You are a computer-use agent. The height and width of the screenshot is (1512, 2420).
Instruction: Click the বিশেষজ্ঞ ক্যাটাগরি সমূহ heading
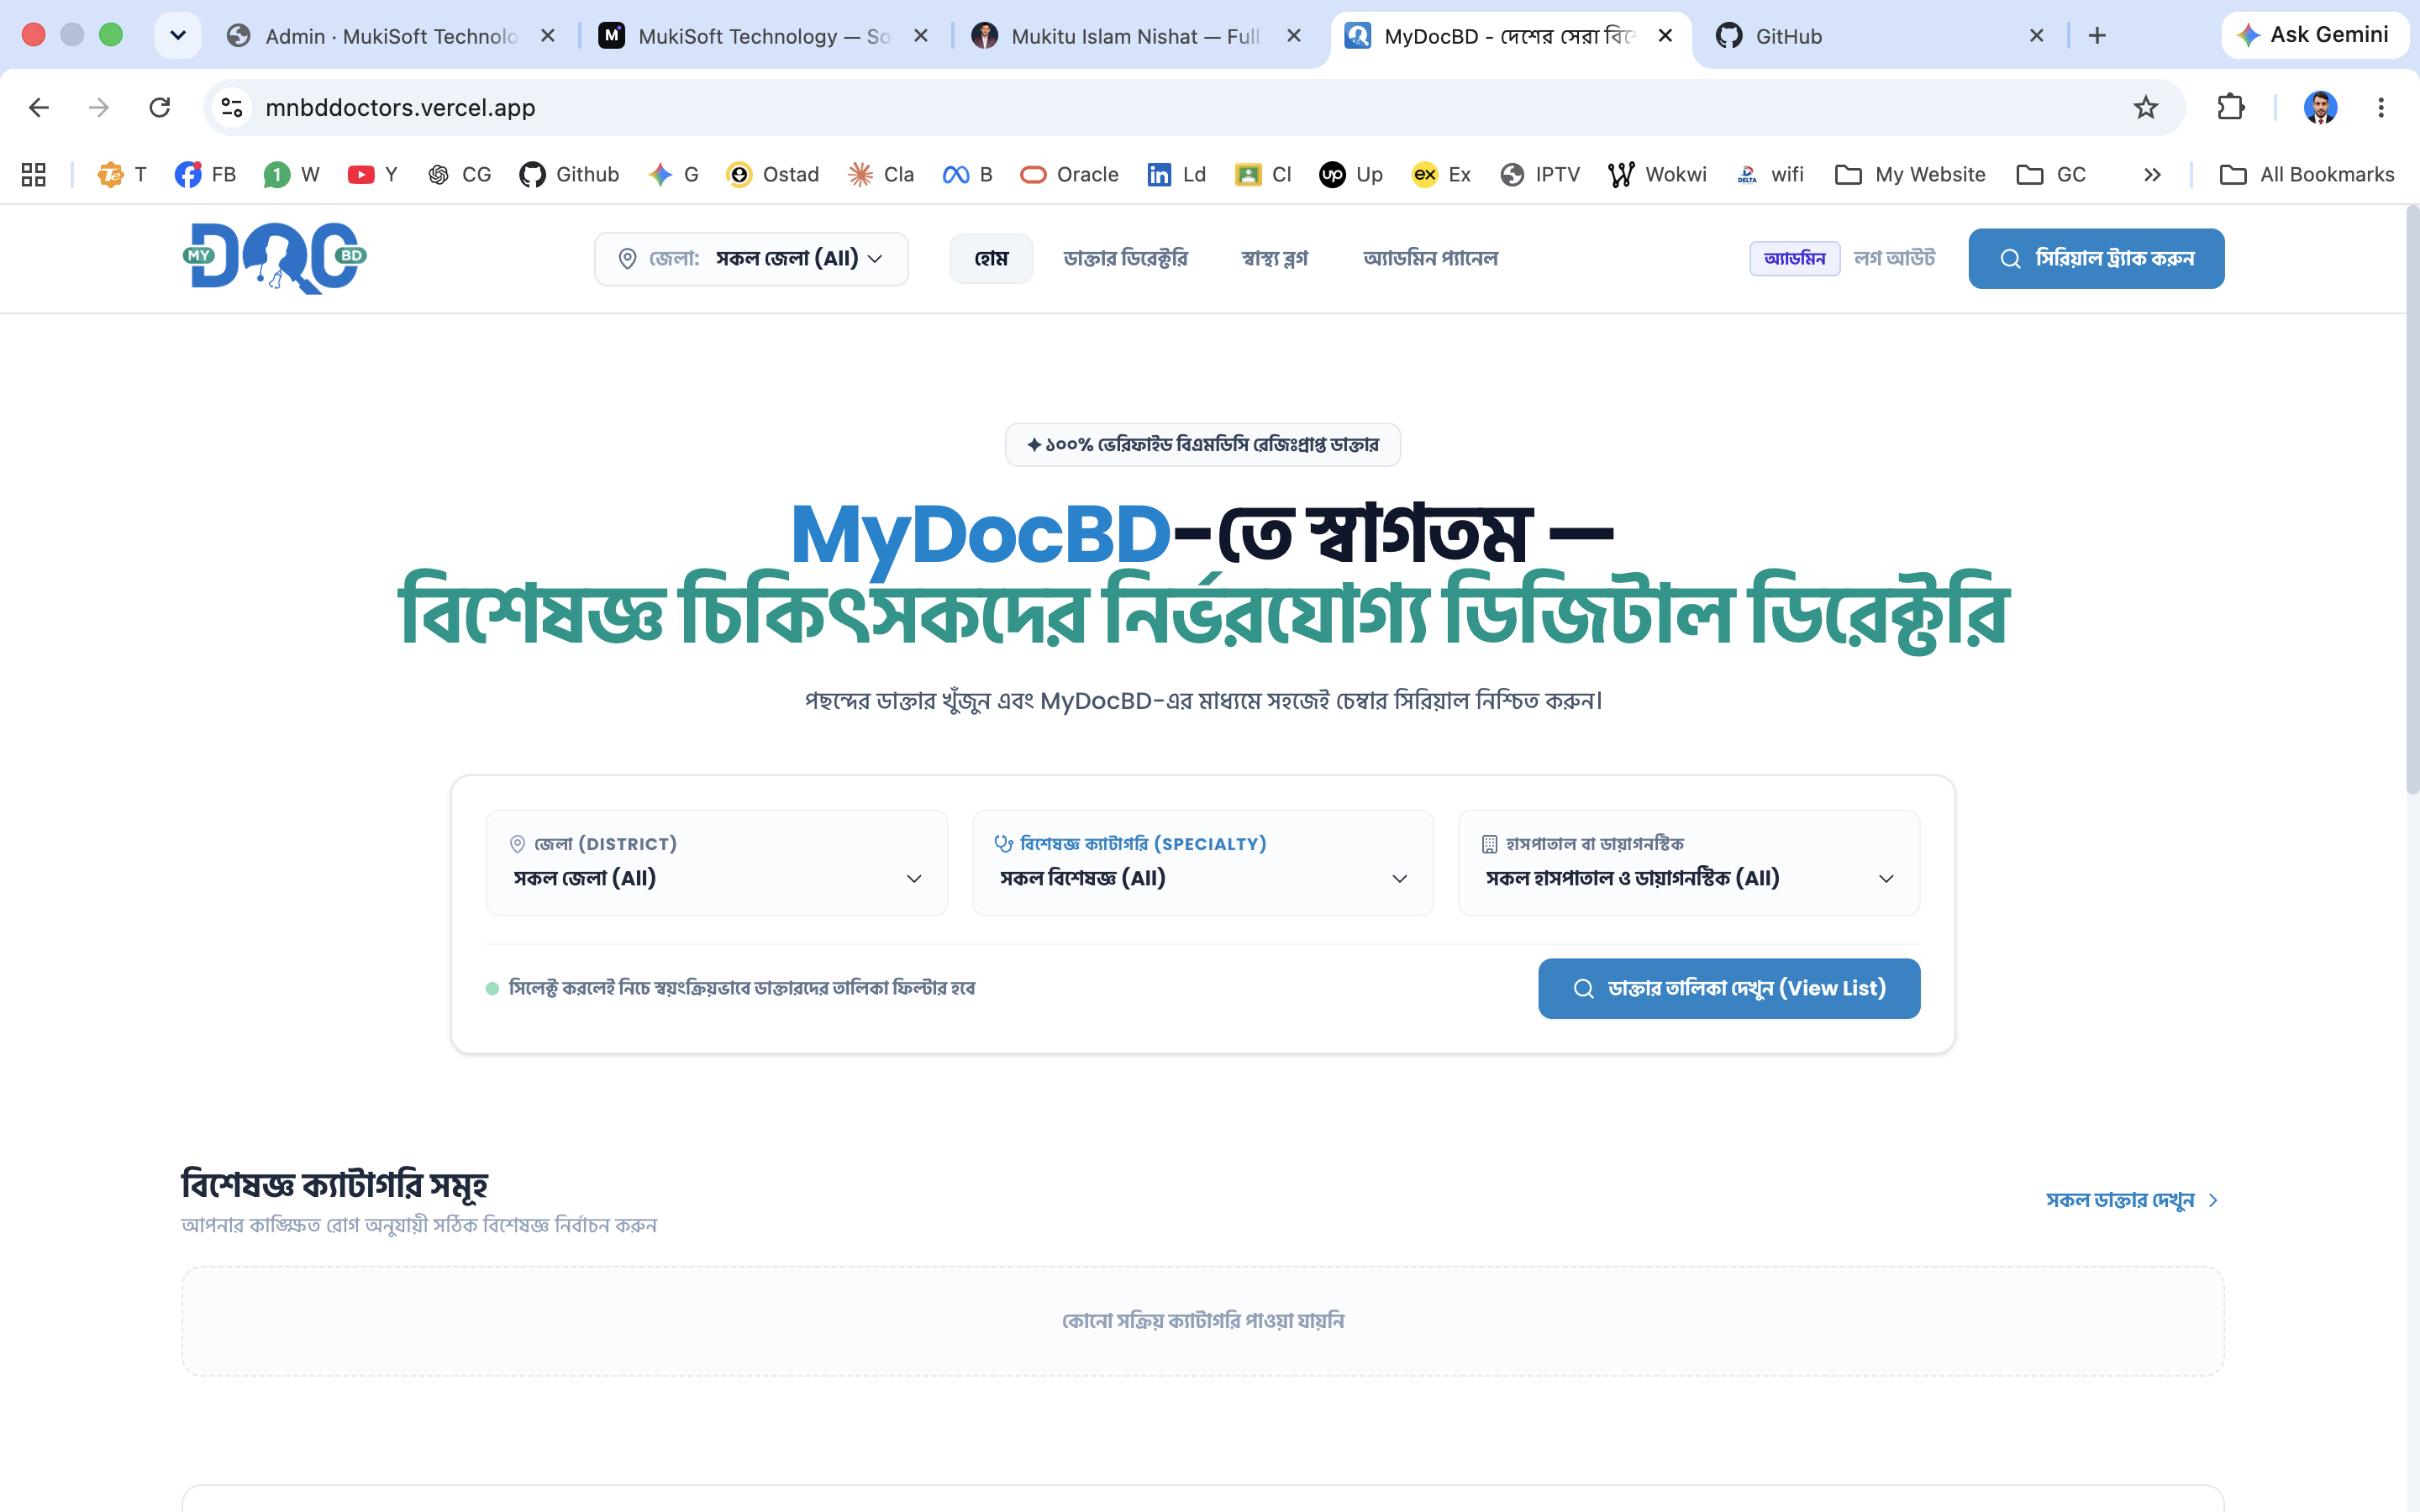tap(334, 1185)
